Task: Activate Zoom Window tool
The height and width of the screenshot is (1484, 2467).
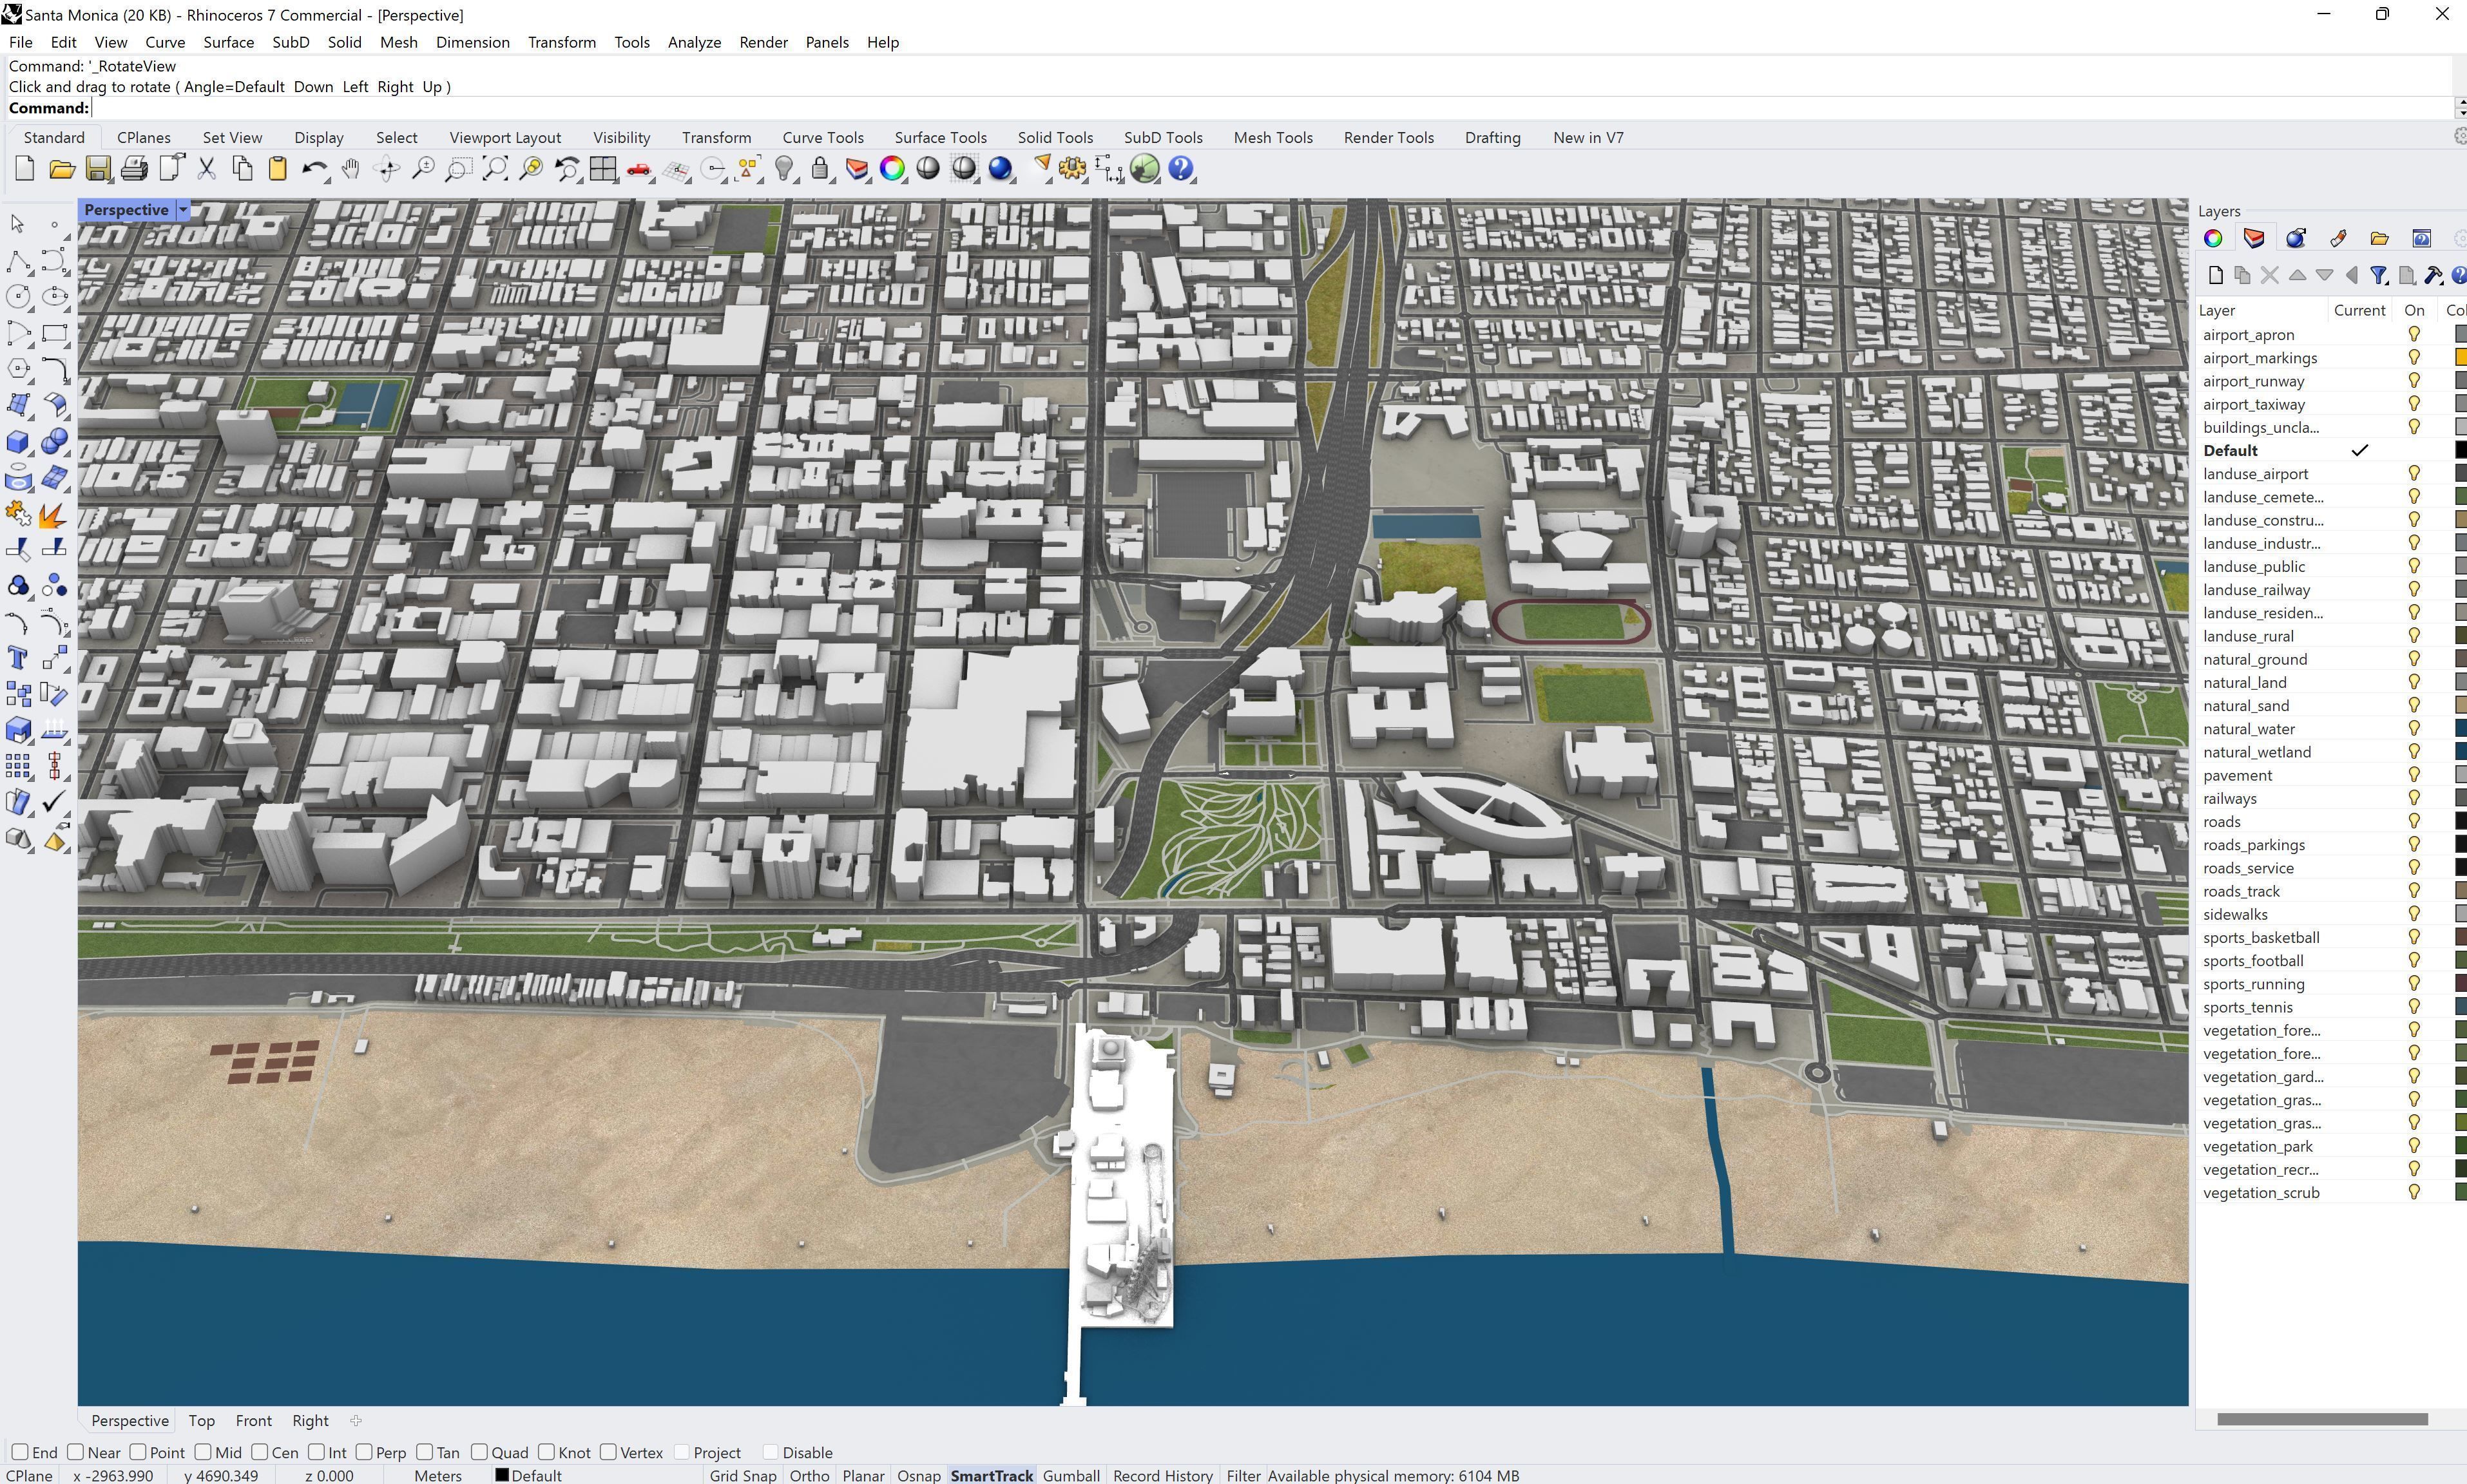Action: tap(458, 169)
